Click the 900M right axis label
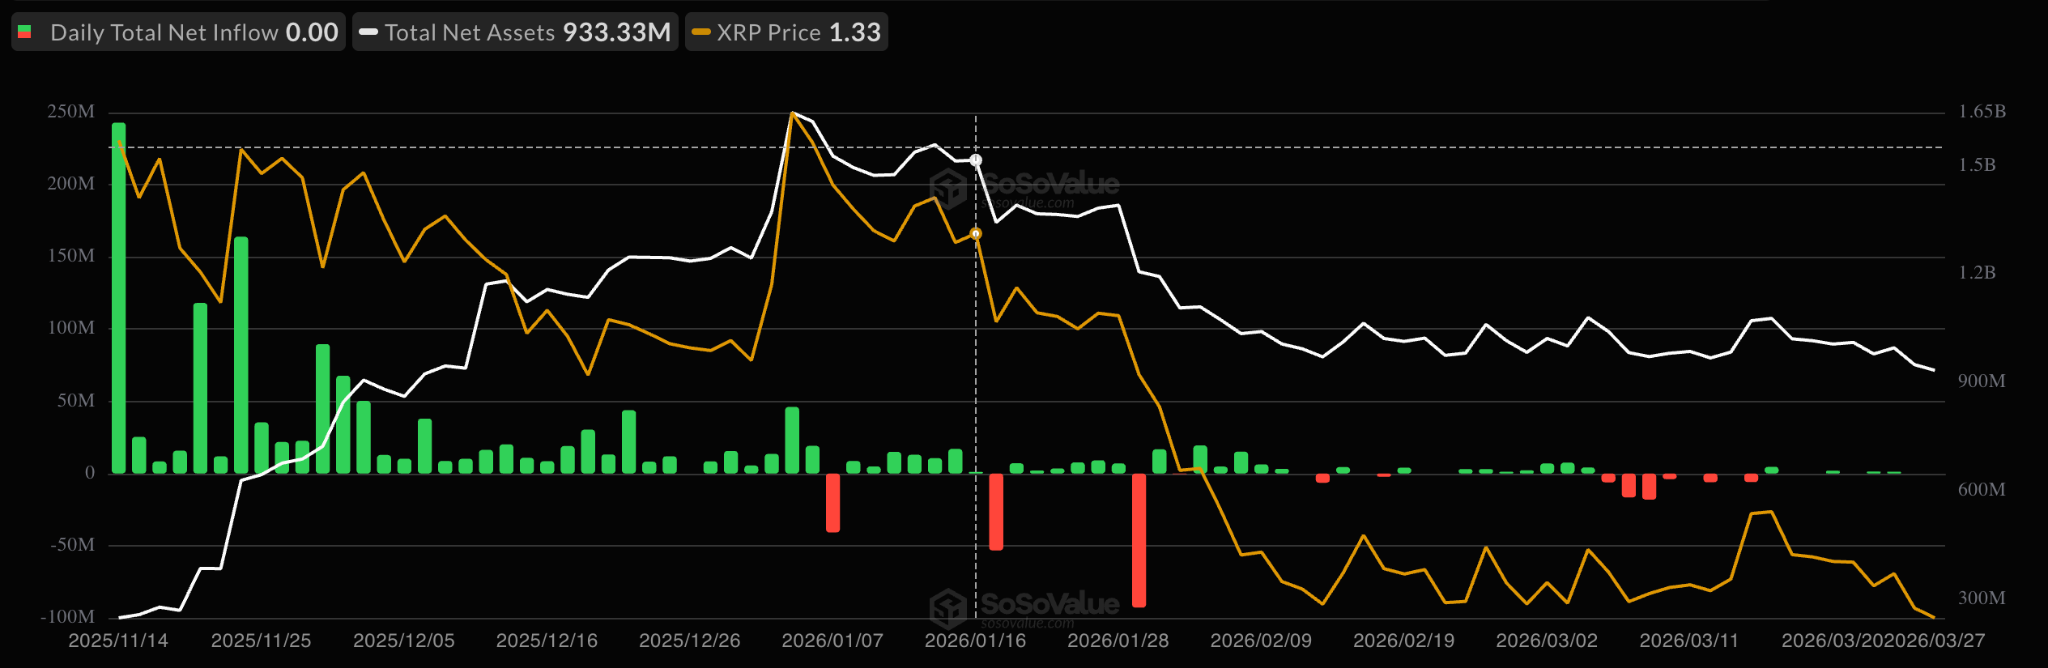 coord(1982,381)
